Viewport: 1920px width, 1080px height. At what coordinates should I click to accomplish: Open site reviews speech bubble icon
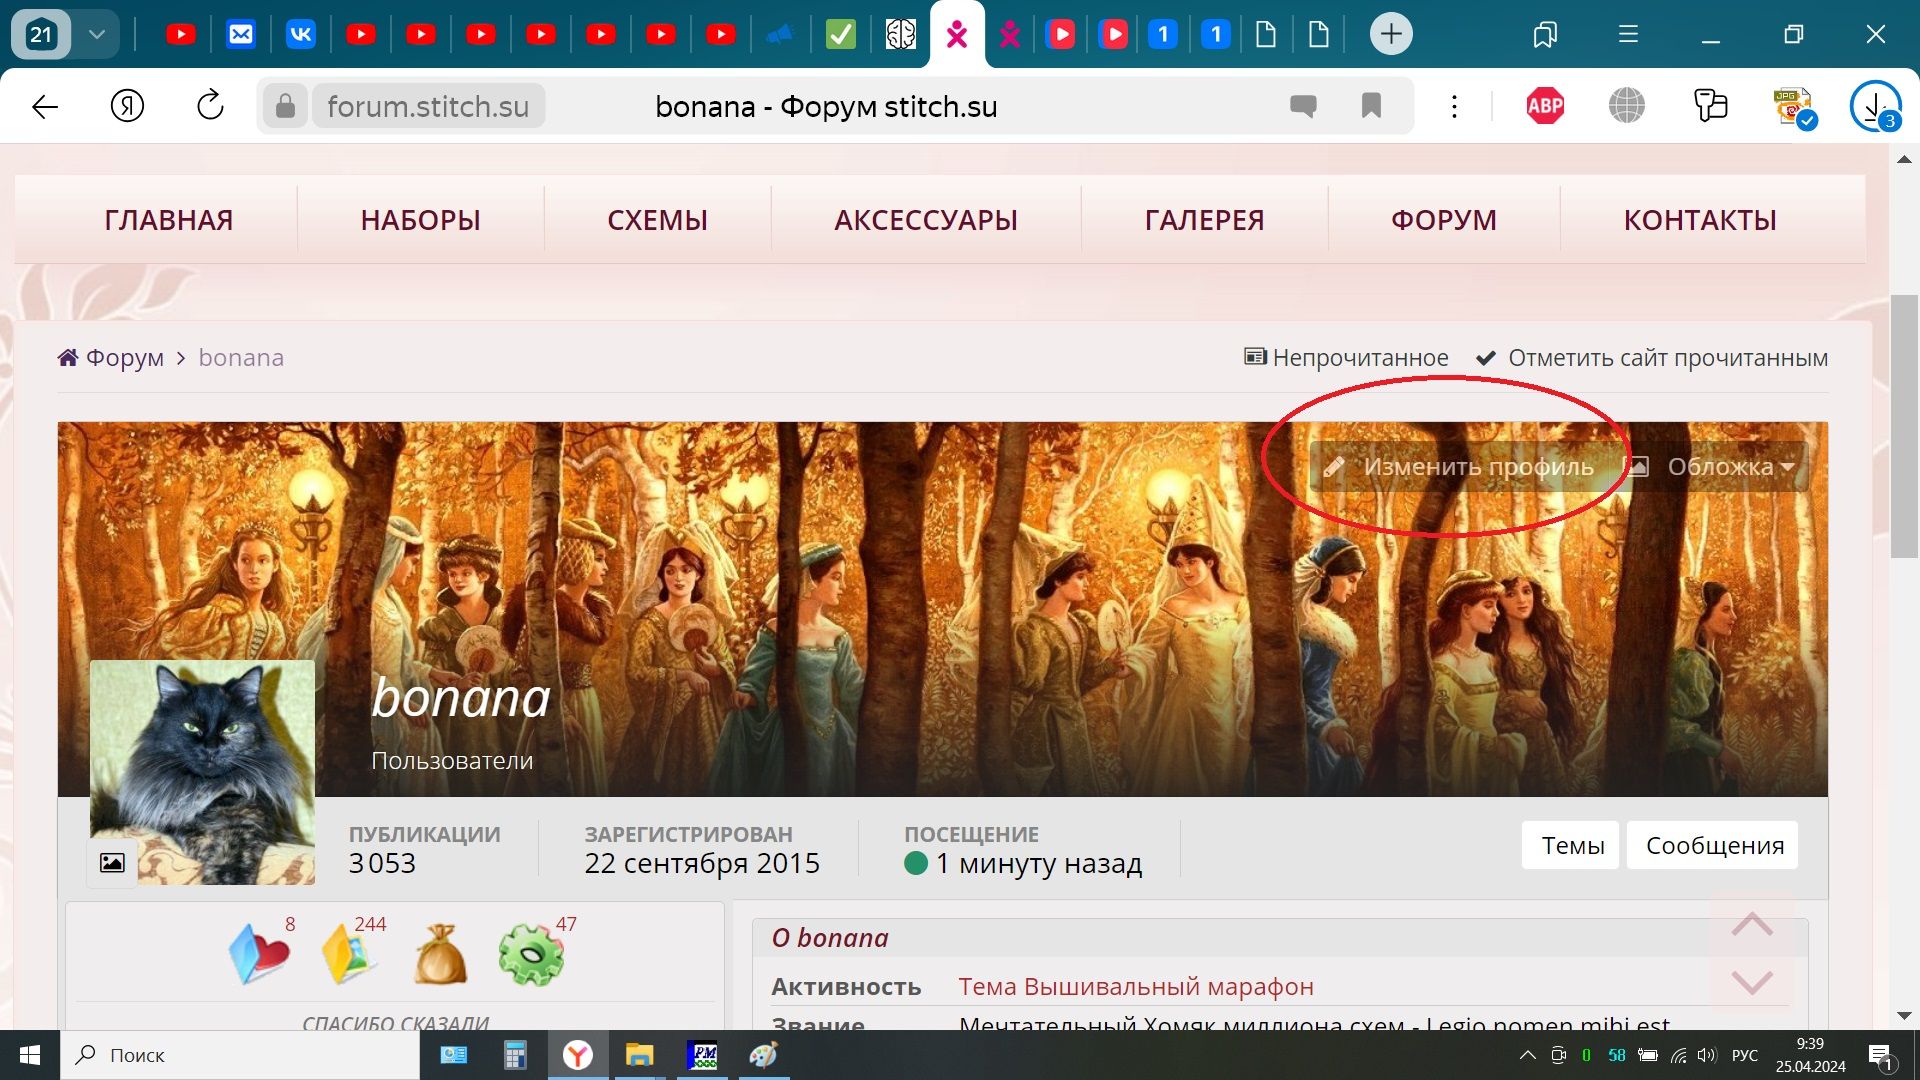pos(1303,106)
